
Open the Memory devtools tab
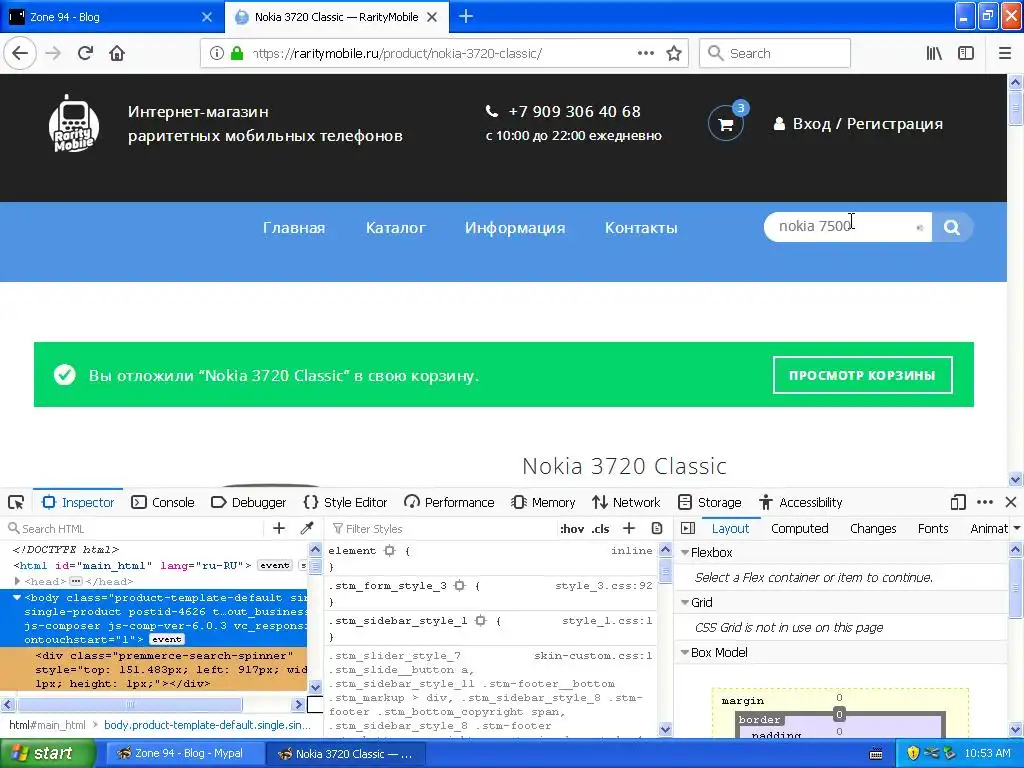tap(543, 502)
